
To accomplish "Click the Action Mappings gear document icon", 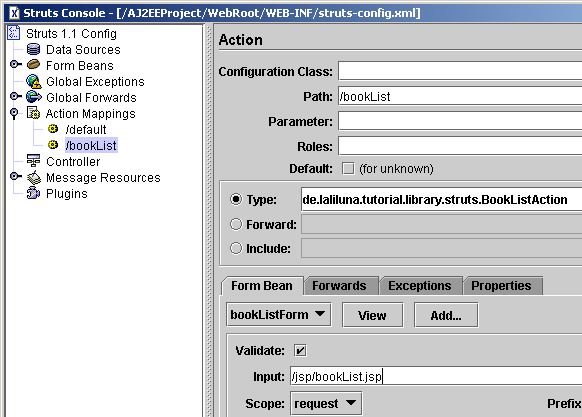I will [x=33, y=113].
